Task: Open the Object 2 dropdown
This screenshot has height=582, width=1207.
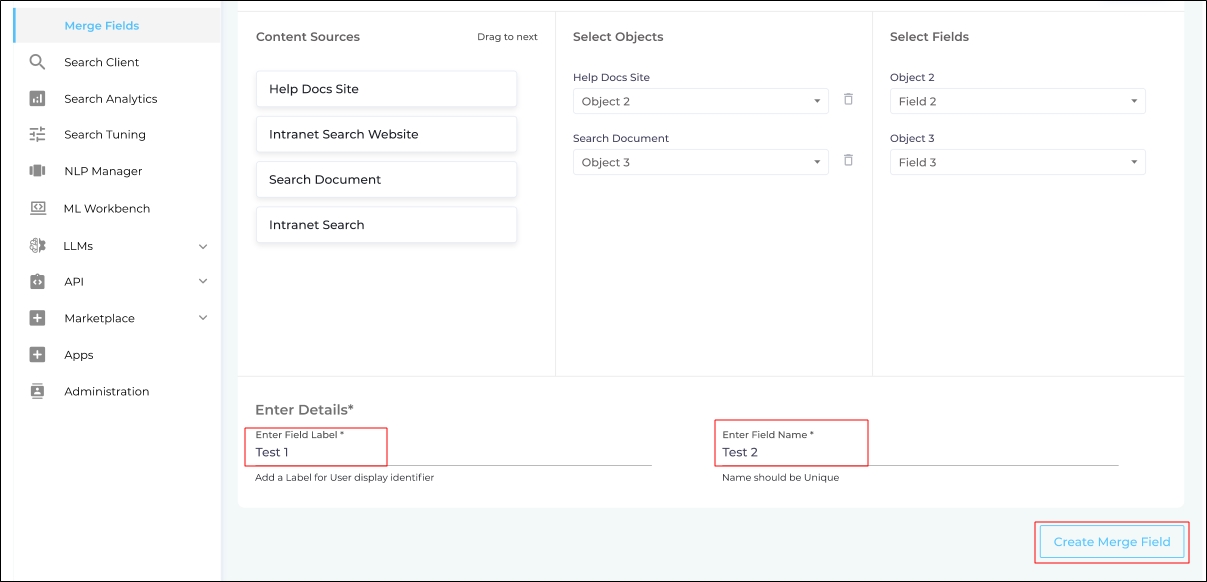Action: (700, 101)
